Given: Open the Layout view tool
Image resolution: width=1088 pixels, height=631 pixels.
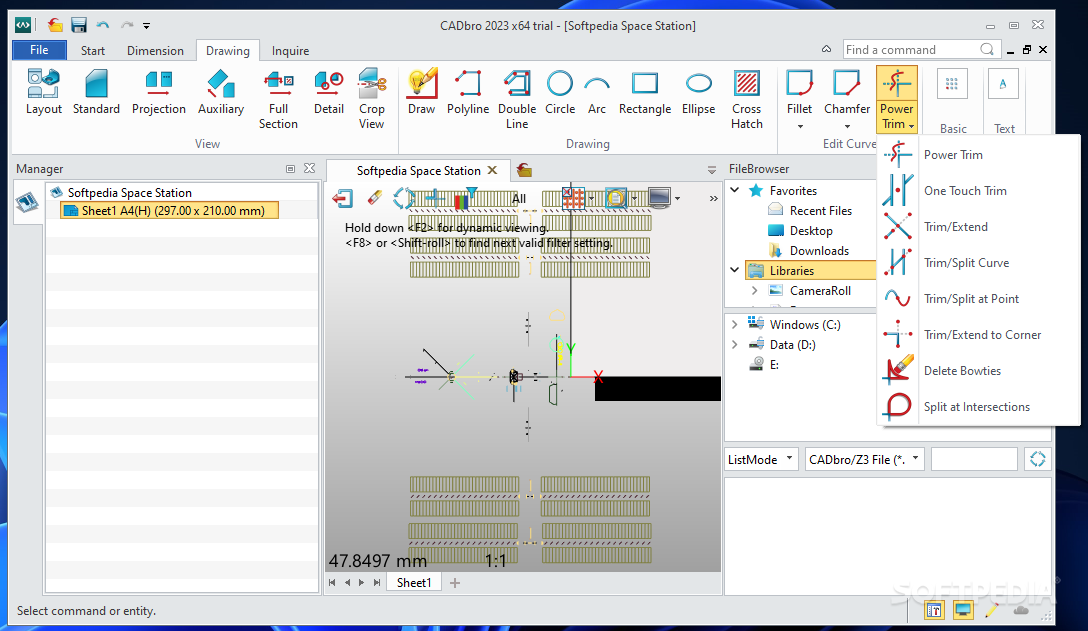Looking at the screenshot, I should [x=44, y=92].
